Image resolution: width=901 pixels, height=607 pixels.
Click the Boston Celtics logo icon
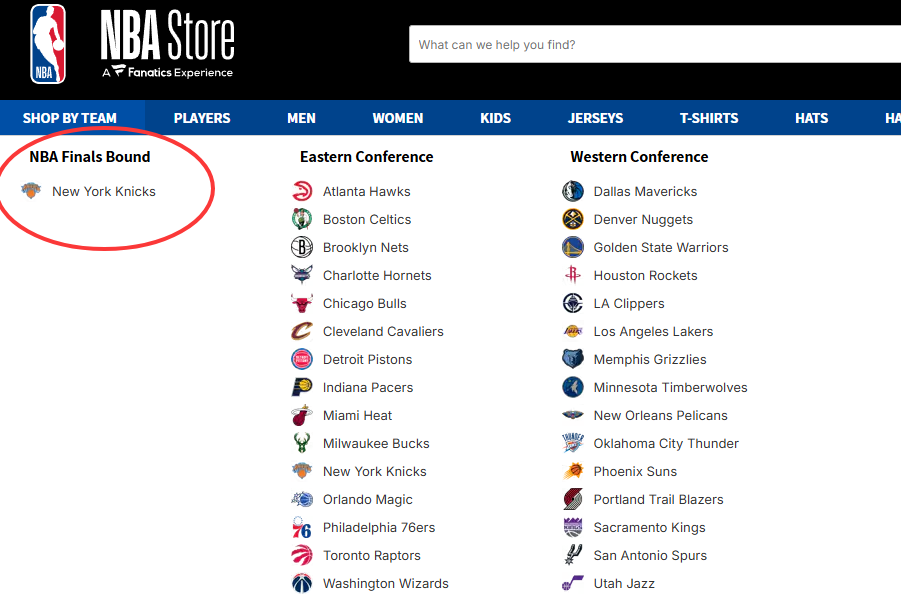pos(302,219)
